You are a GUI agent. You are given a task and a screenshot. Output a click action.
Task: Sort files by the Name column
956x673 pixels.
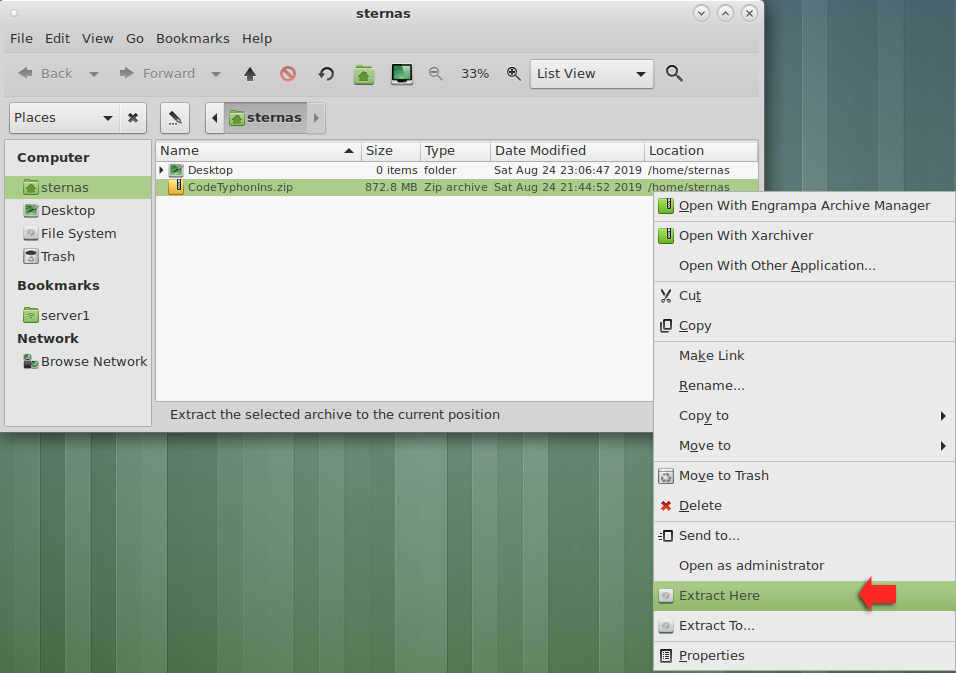click(x=259, y=151)
